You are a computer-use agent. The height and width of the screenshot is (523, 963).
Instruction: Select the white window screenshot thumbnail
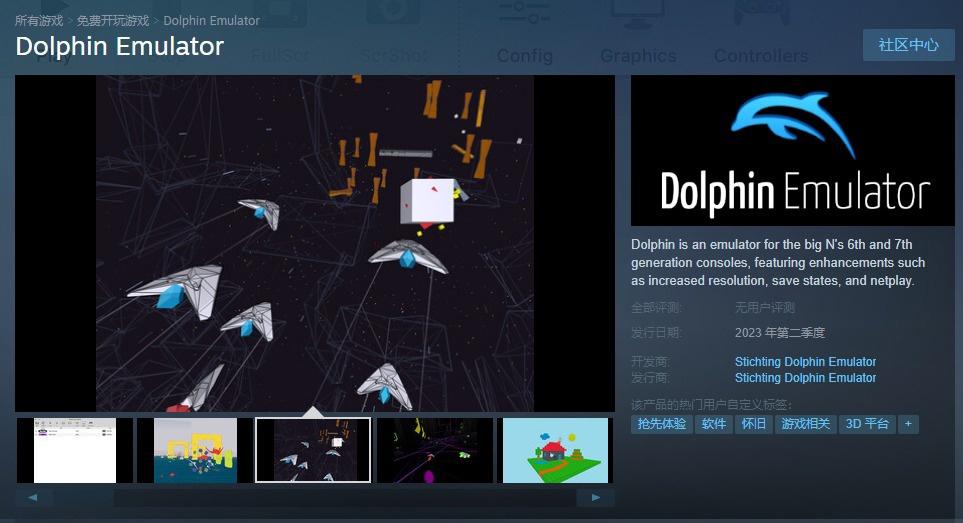(75, 451)
